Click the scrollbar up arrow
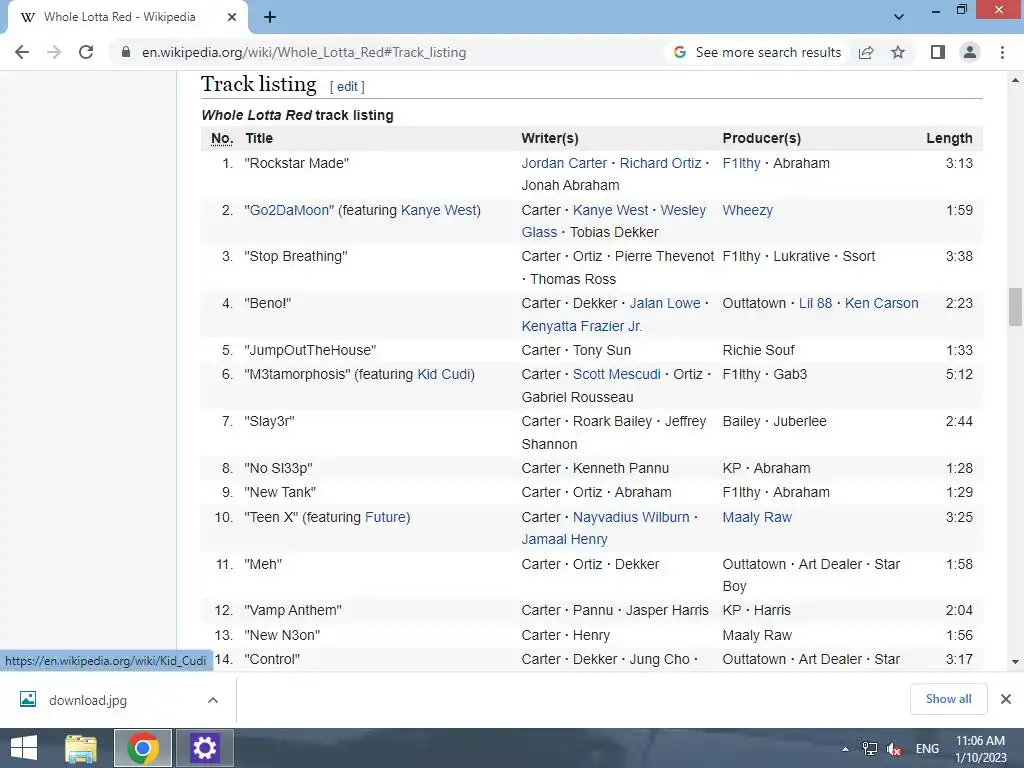 (x=1015, y=80)
